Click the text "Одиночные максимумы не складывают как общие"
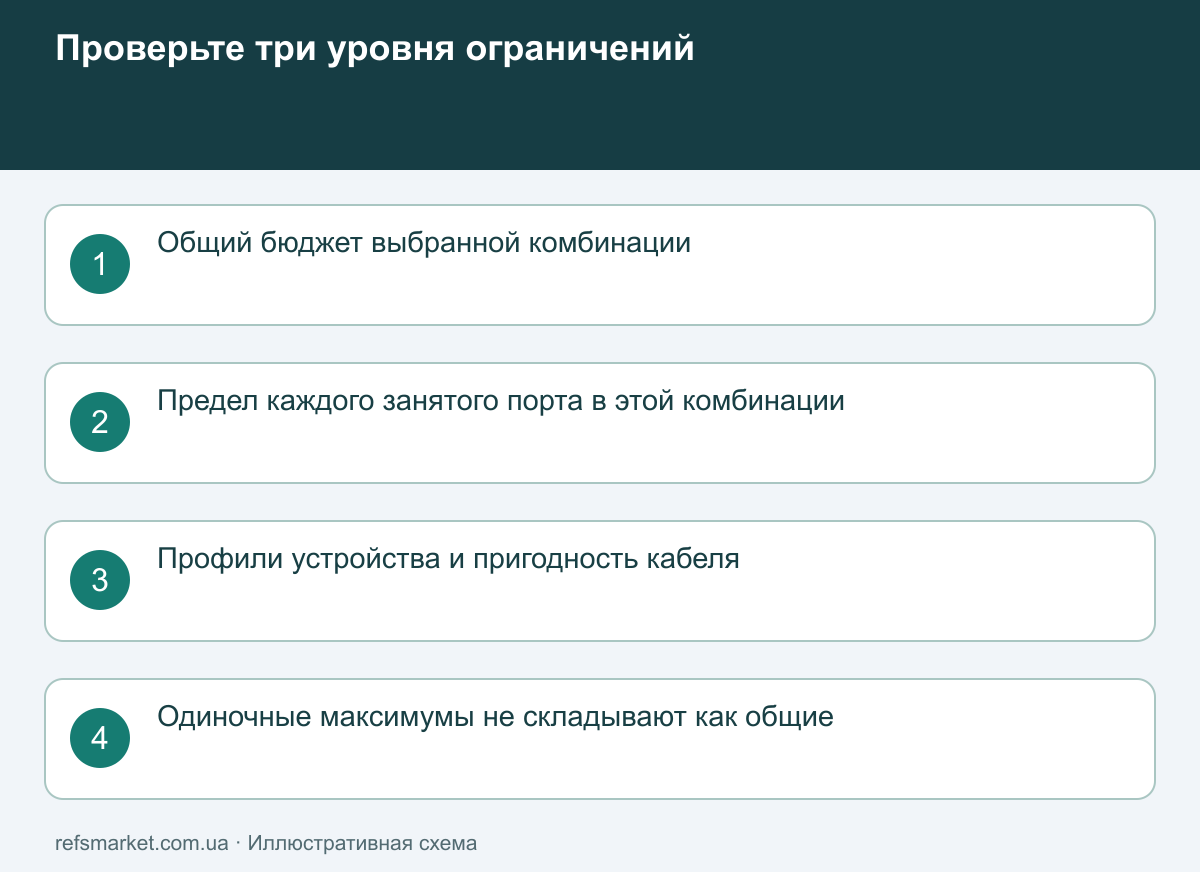 (496, 717)
